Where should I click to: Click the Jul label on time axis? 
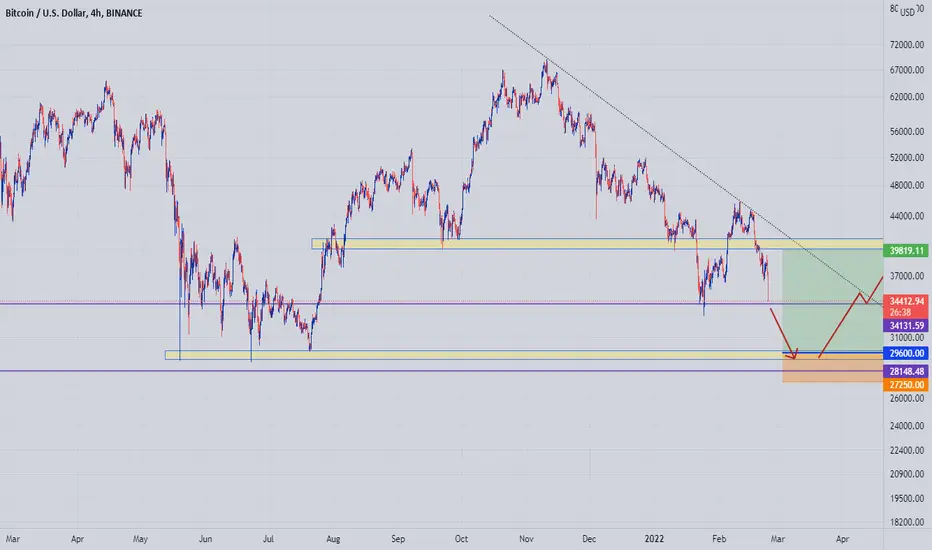[x=268, y=539]
